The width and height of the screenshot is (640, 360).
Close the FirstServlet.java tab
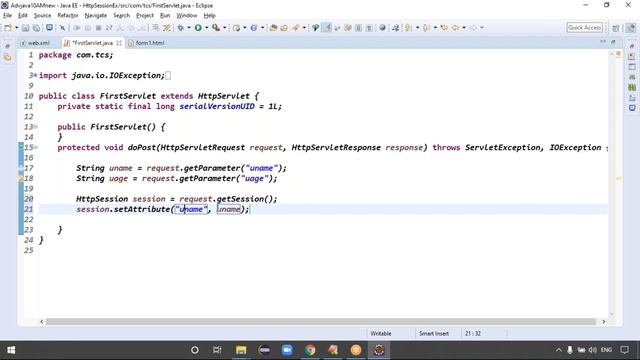click(119, 43)
